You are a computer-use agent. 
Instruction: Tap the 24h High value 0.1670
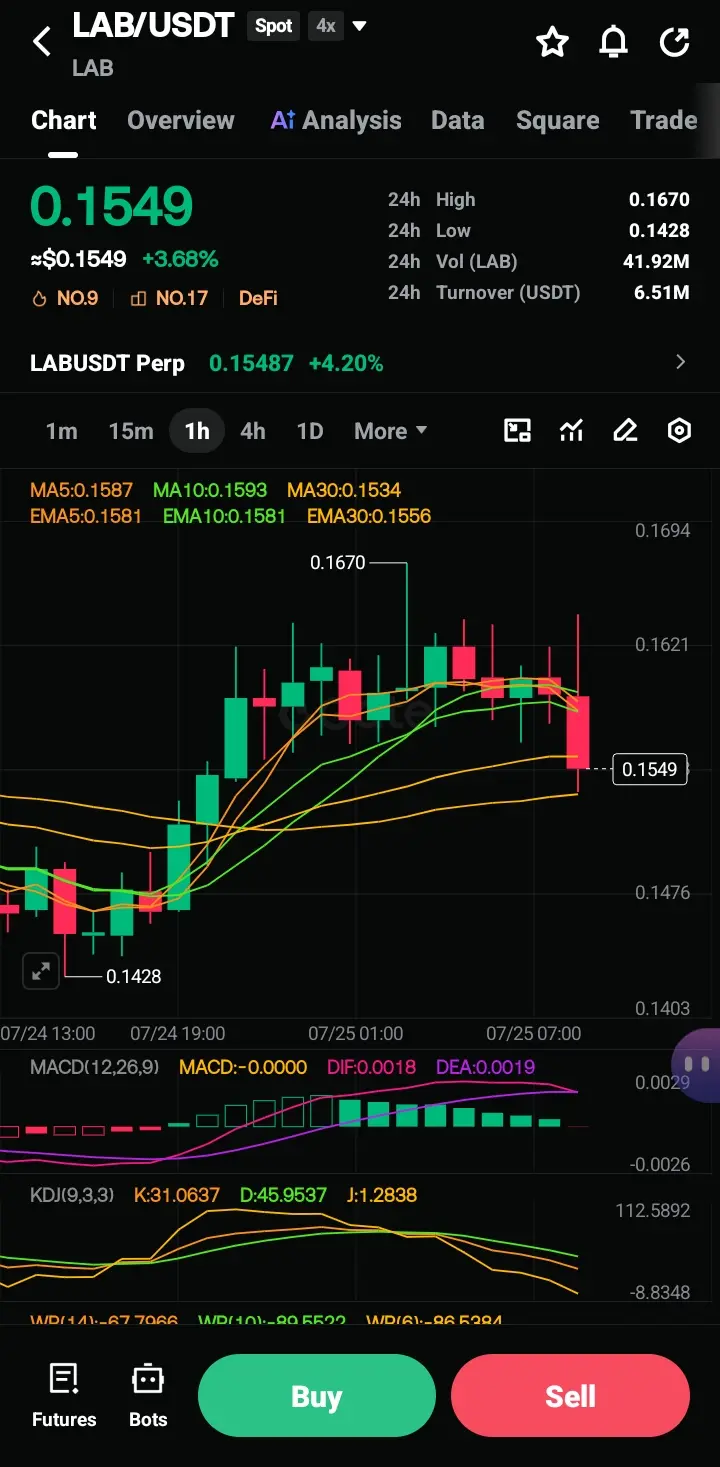[659, 200]
